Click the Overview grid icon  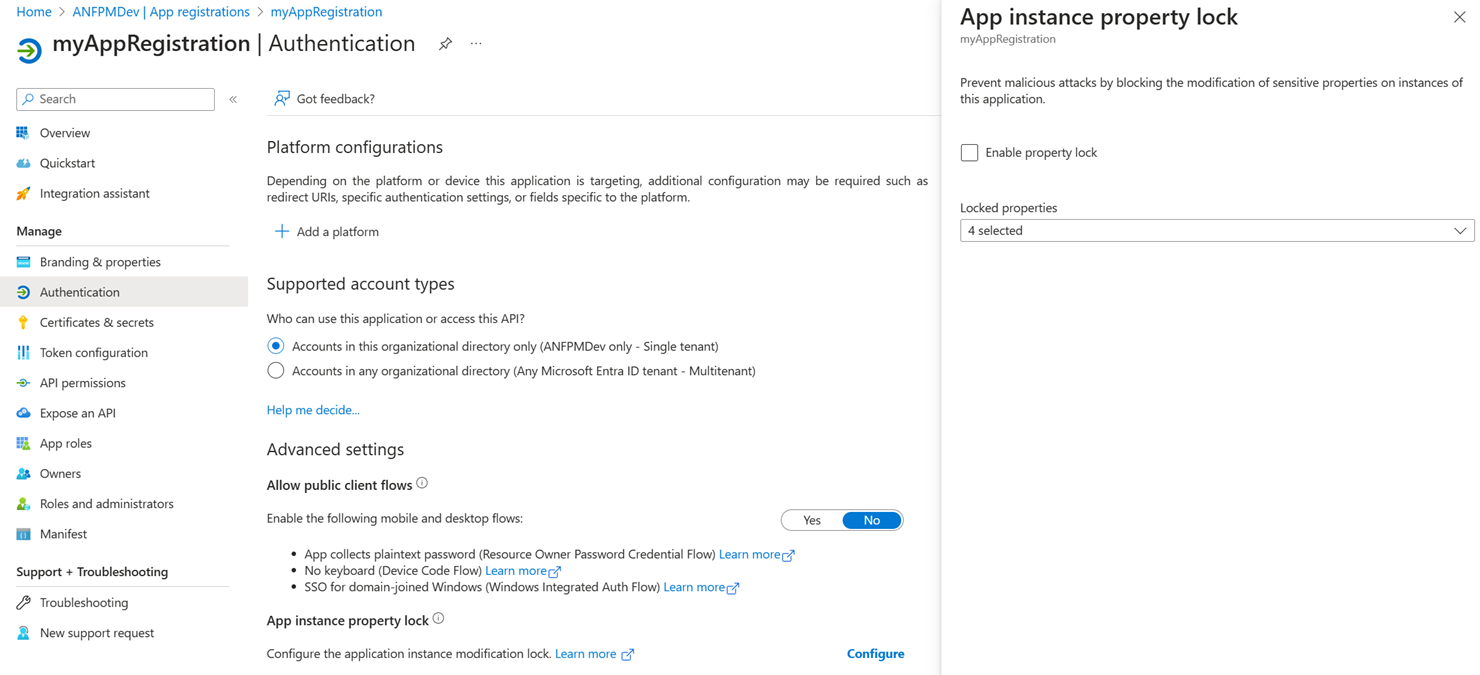(x=23, y=133)
